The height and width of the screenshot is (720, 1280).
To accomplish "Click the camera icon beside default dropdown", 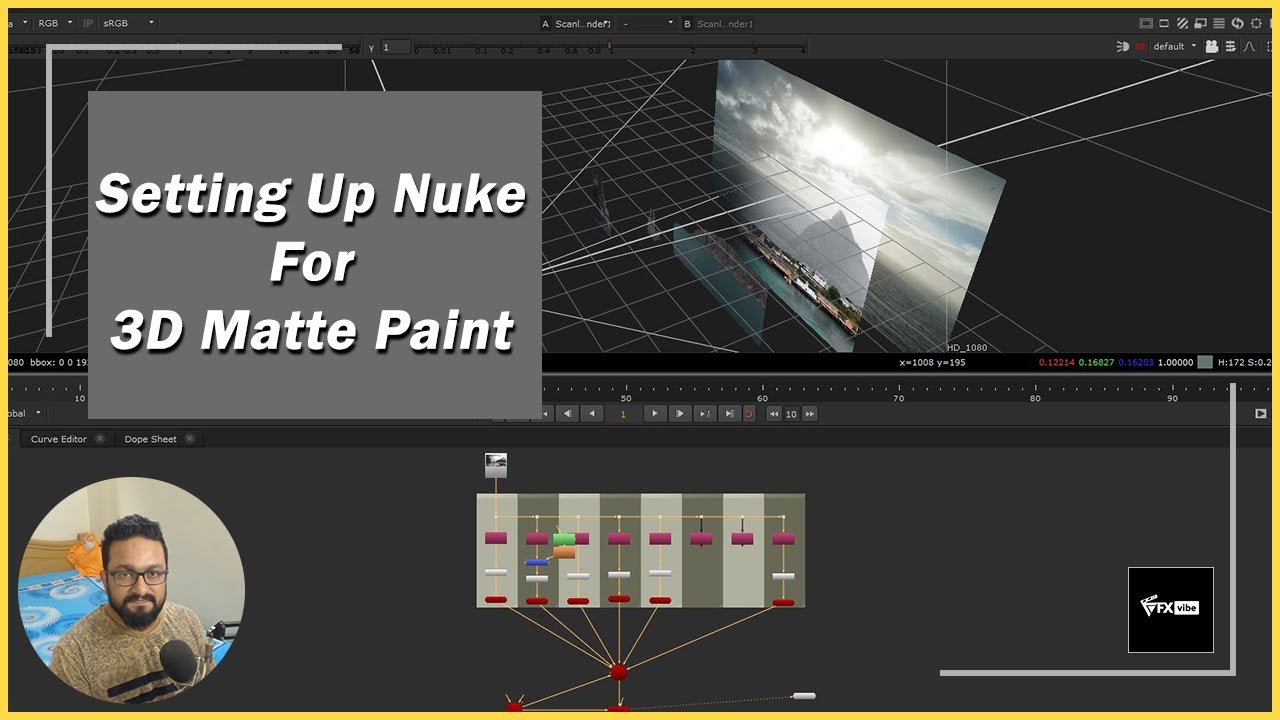I will [x=1212, y=46].
